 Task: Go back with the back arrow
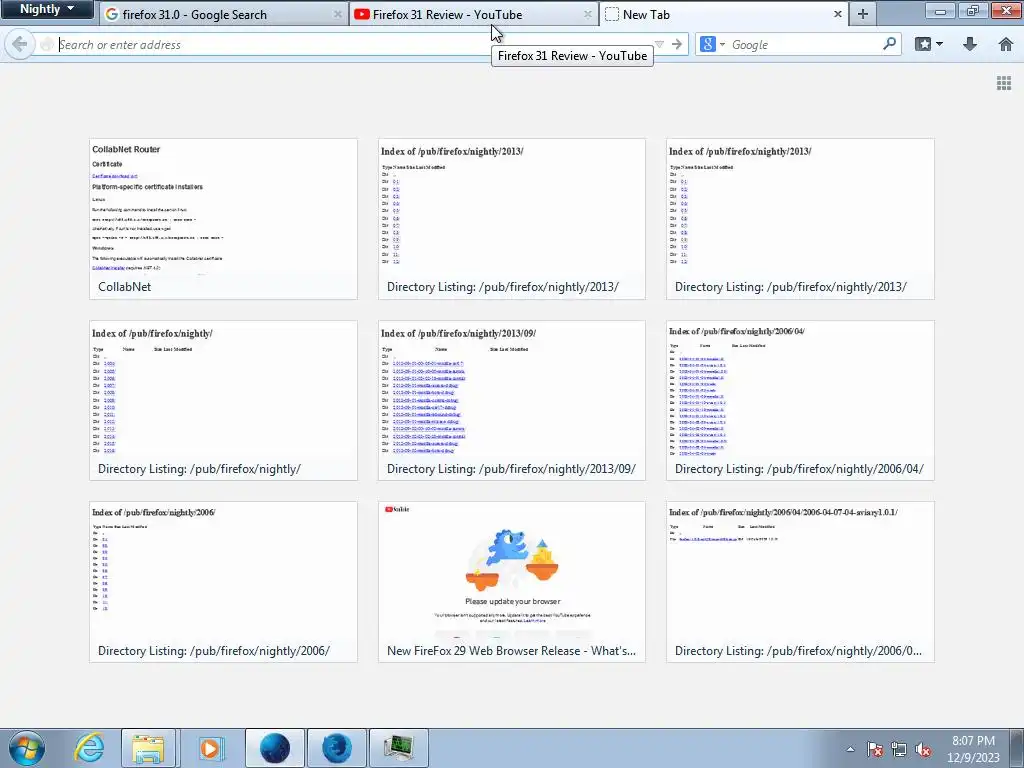pyautogui.click(x=20, y=44)
